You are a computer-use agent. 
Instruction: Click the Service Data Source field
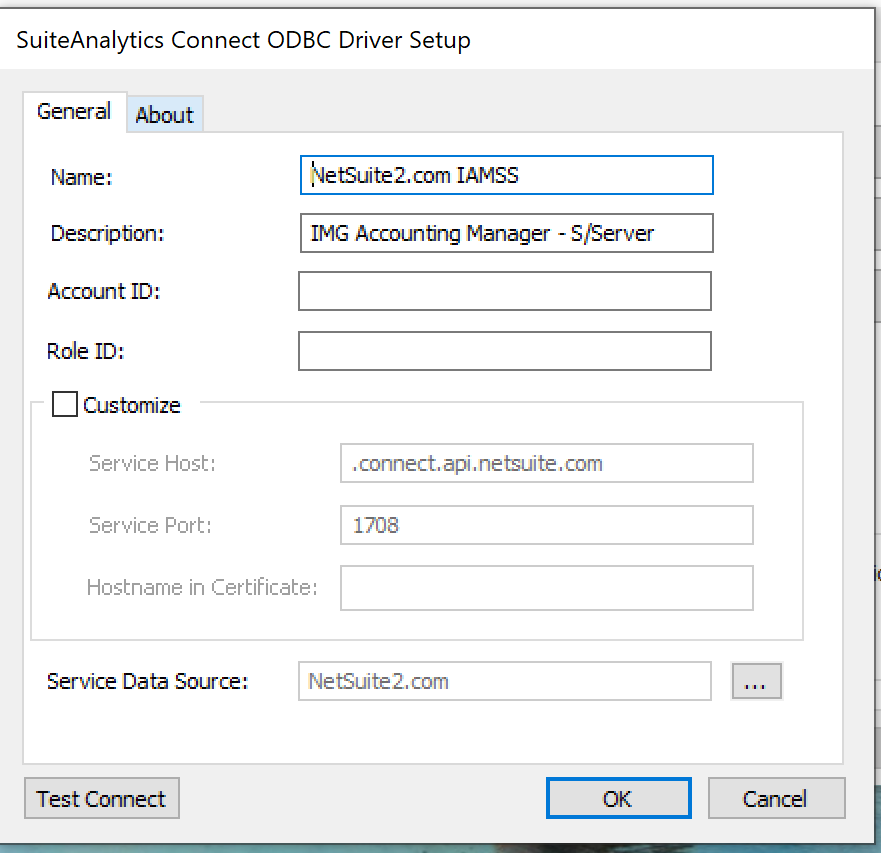(505, 681)
